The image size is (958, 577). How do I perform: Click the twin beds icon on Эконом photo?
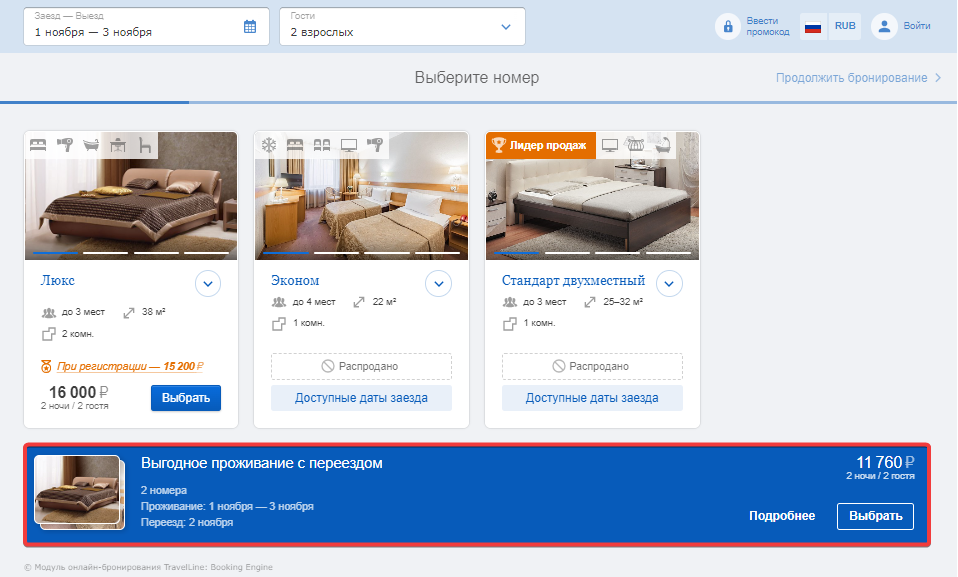322,145
